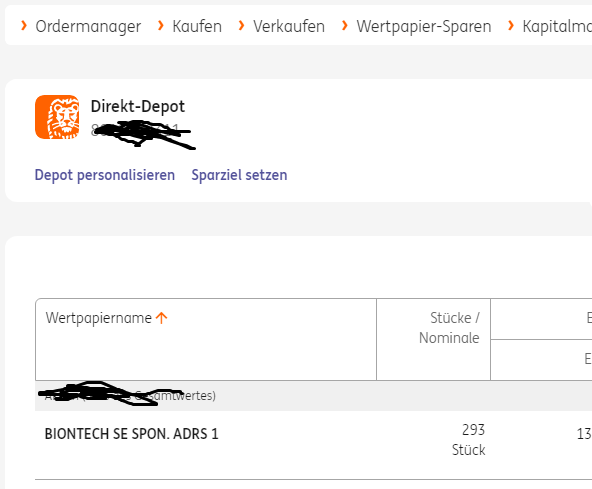Screen dimensions: 592x489
Task: Open the BIONTECH SE SPON. ADRS 1 position
Action: 131,434
